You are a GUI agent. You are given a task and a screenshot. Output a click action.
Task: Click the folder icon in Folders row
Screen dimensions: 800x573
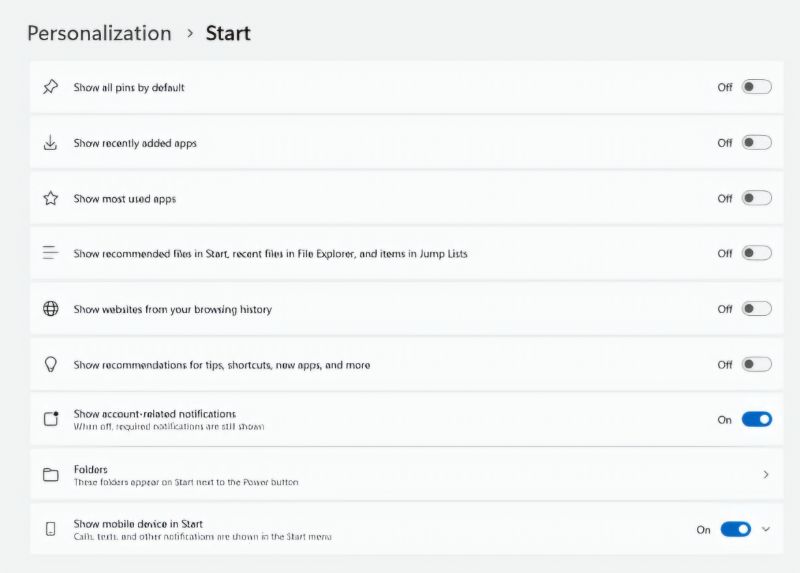50,474
